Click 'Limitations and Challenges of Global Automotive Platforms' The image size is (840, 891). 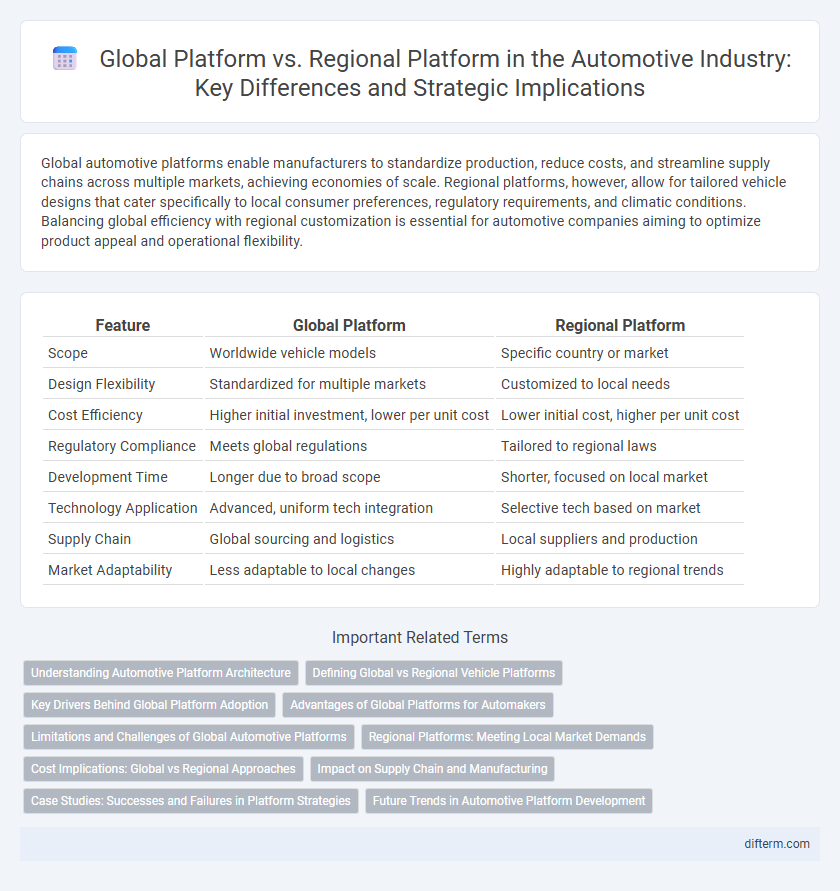[189, 736]
